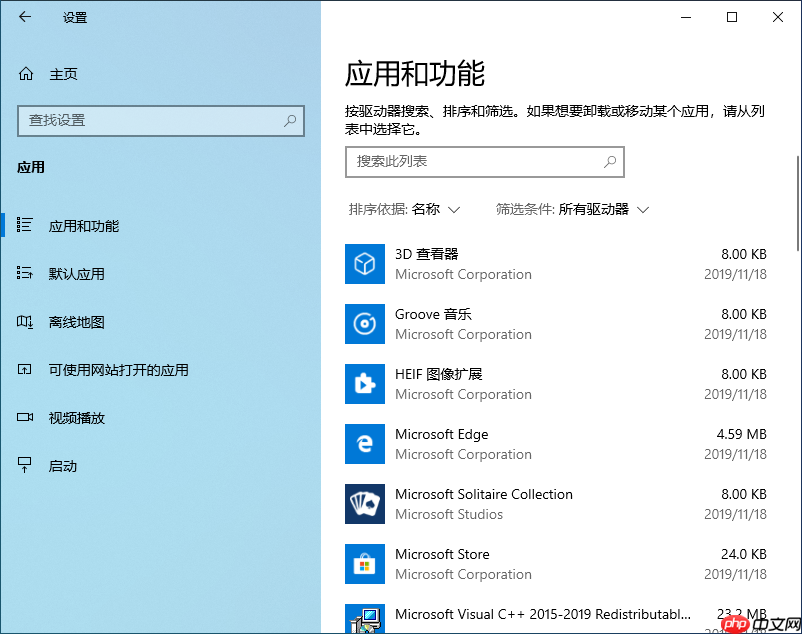Select the Microsoft Edge app name

coord(441,434)
